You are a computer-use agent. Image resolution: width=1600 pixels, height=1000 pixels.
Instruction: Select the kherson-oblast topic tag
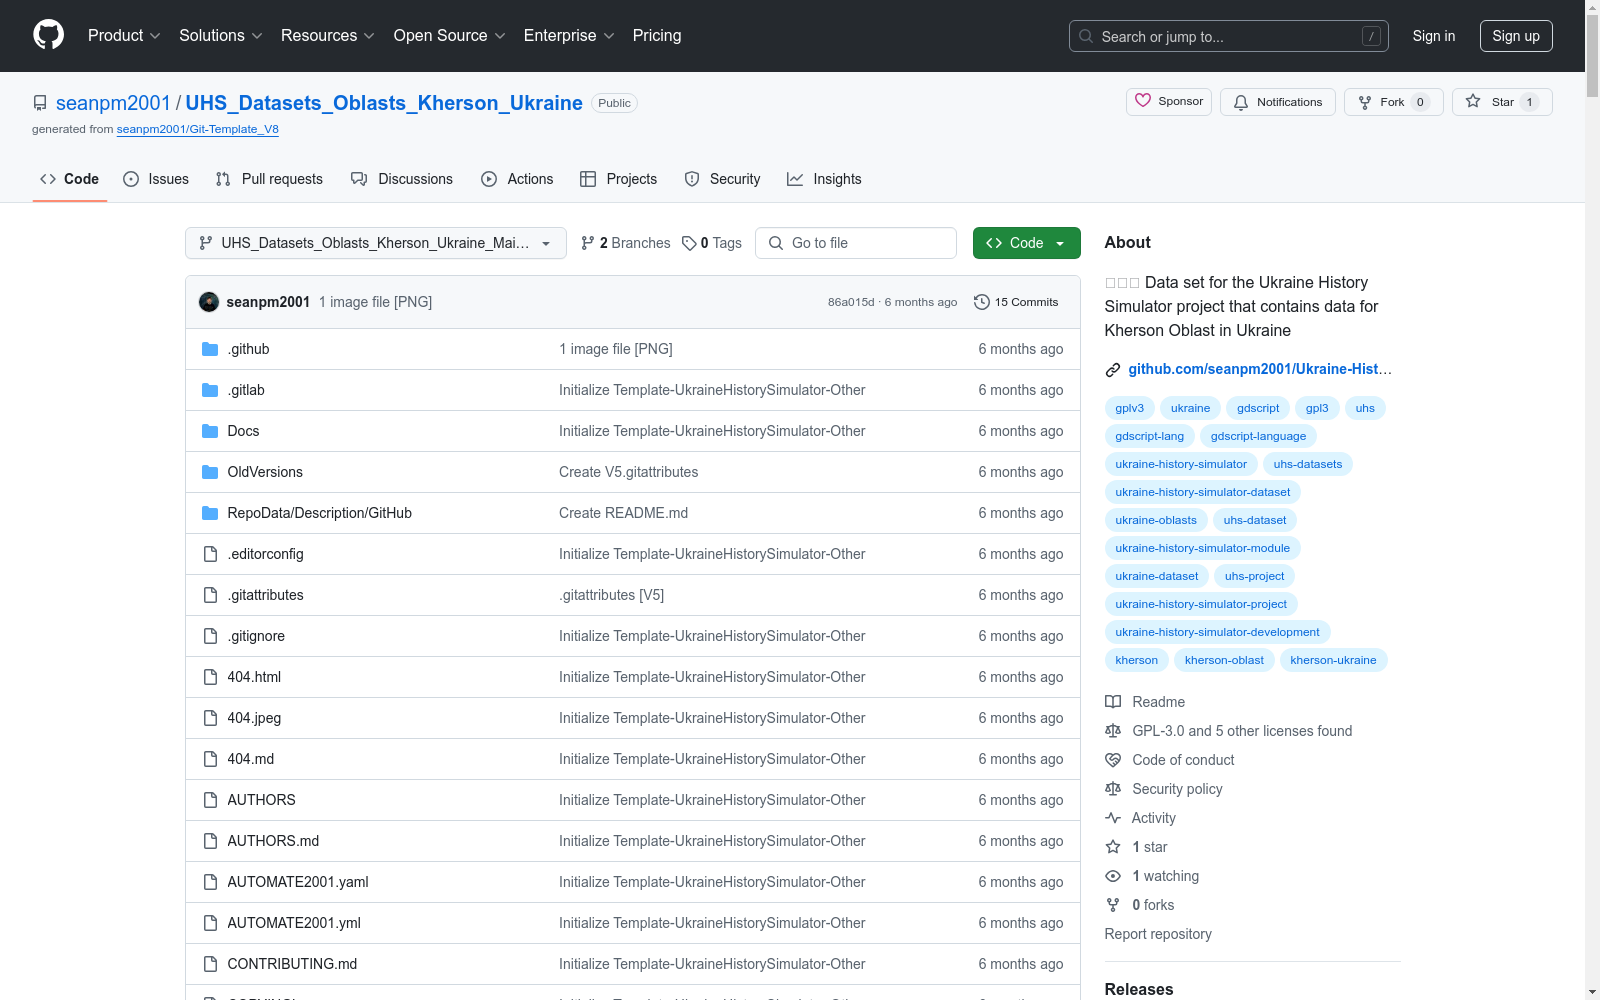click(1224, 660)
